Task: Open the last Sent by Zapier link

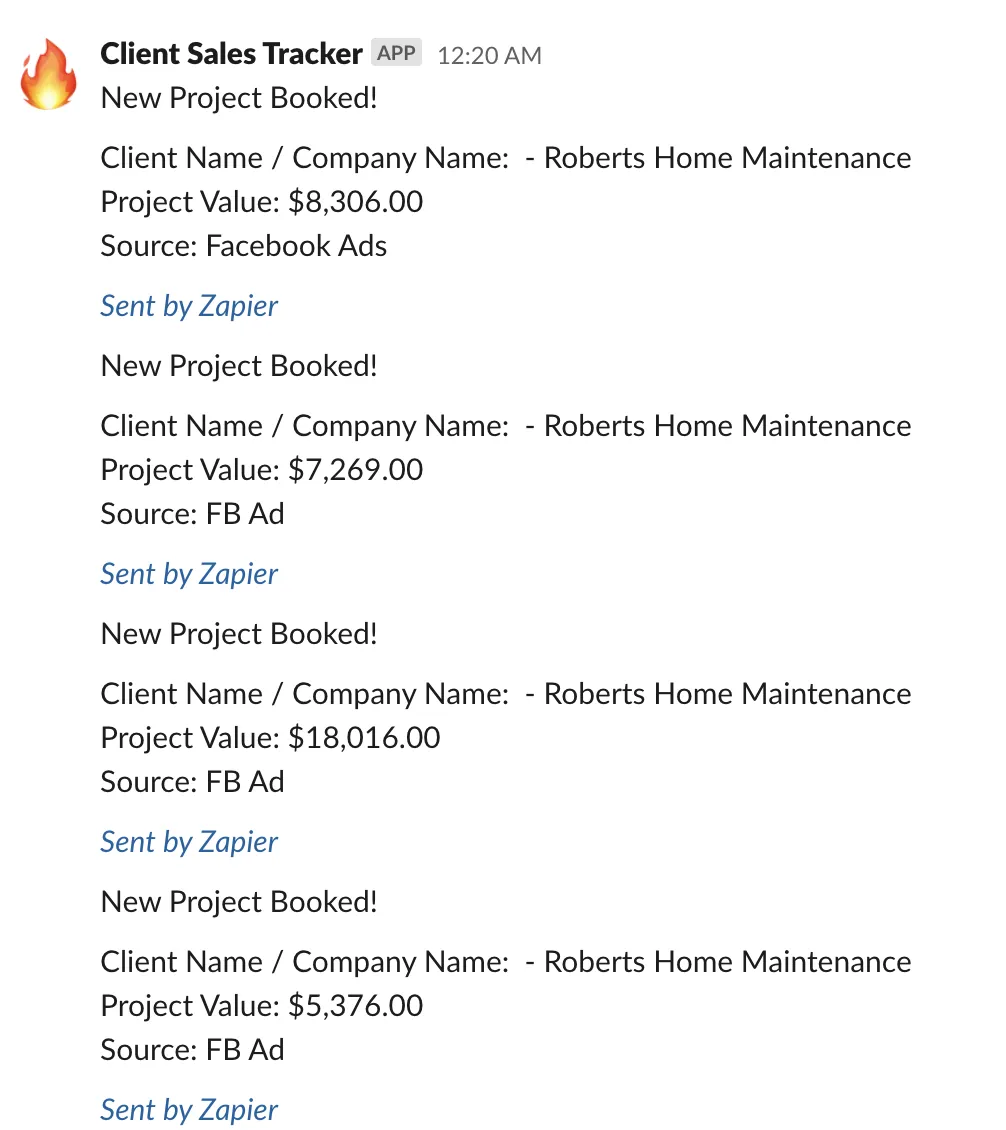Action: [x=189, y=1111]
